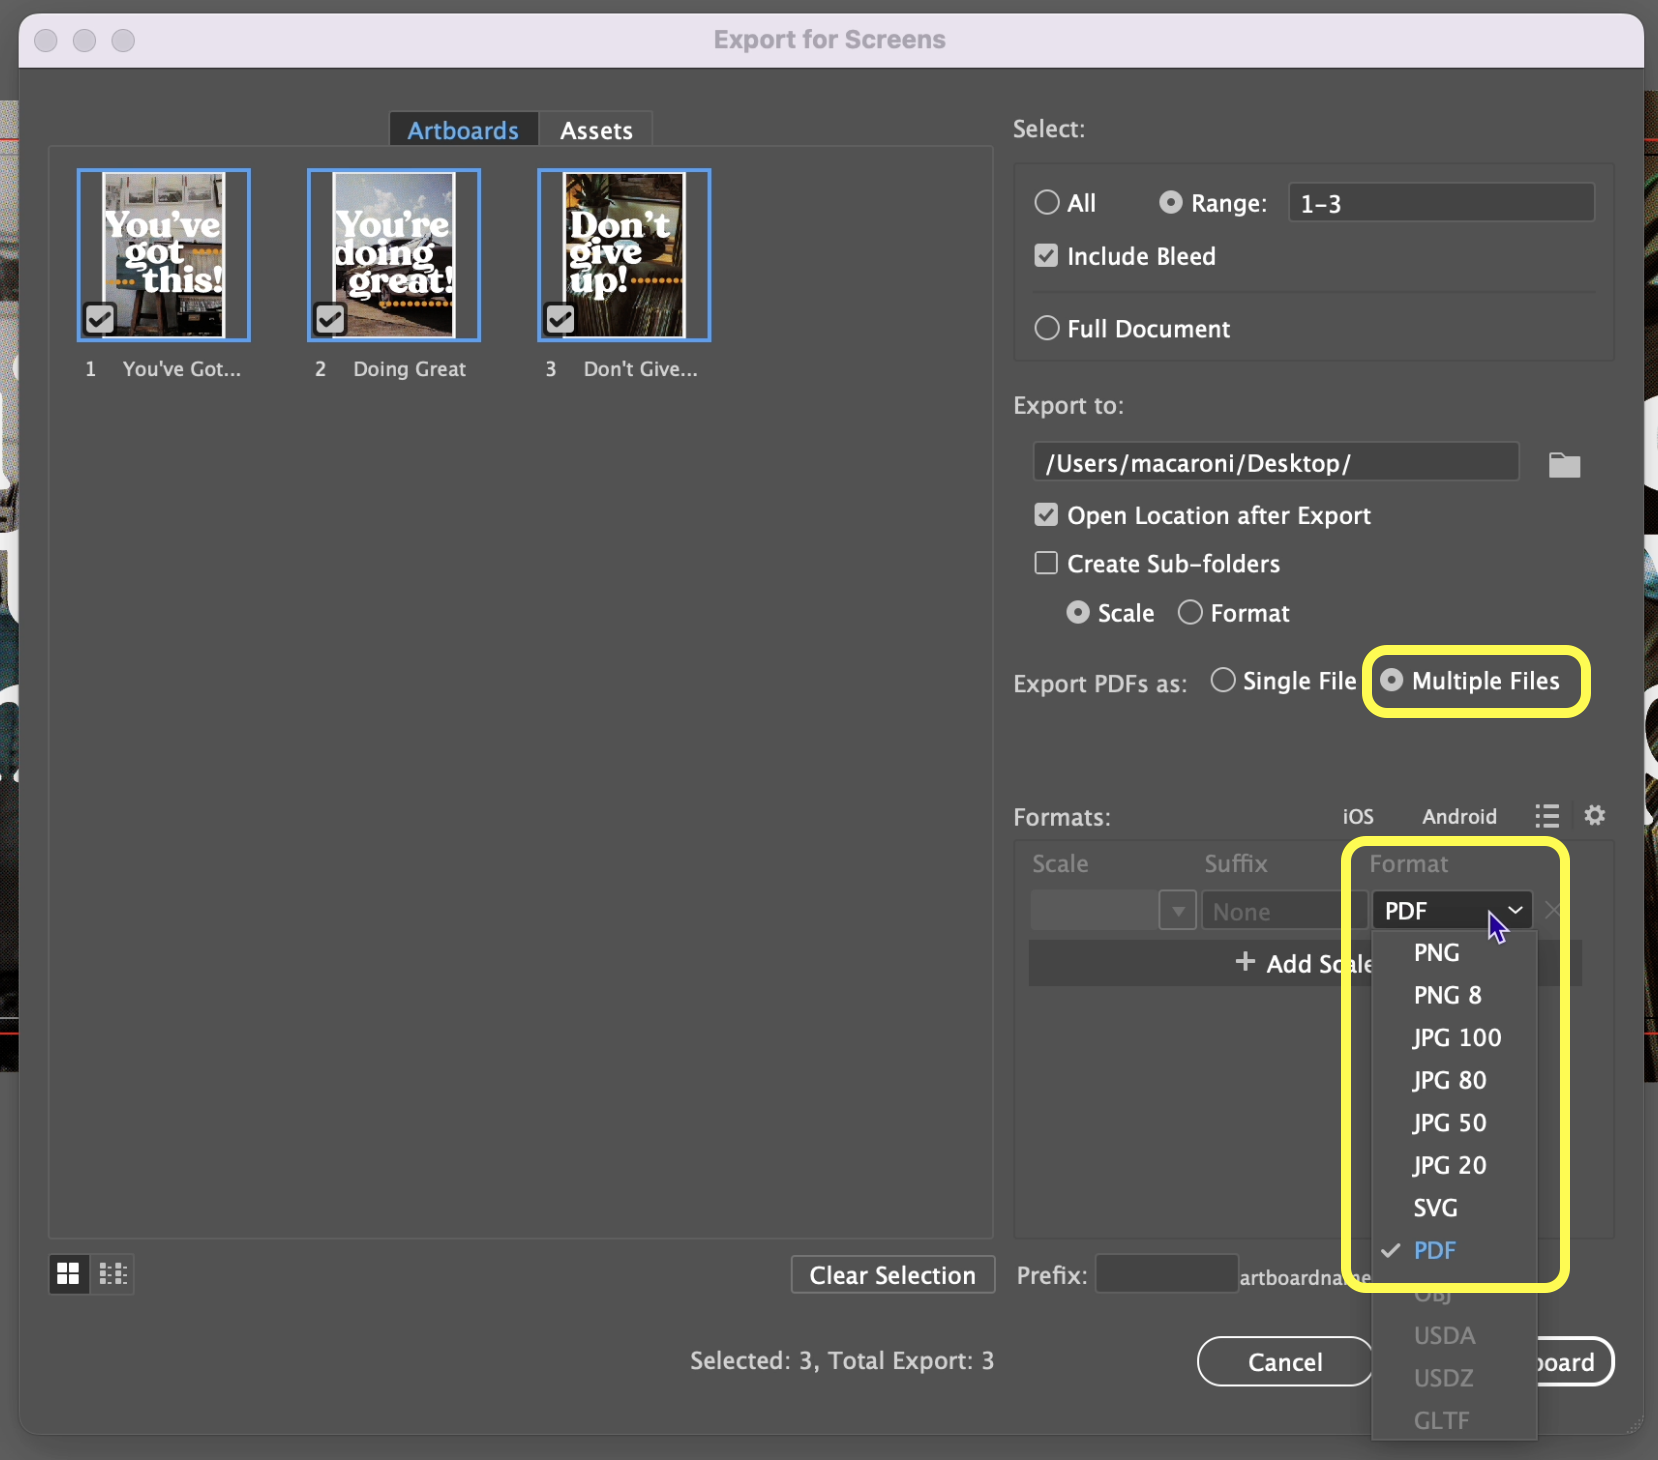Choose JPG 50 format
This screenshot has width=1658, height=1460.
pos(1449,1122)
